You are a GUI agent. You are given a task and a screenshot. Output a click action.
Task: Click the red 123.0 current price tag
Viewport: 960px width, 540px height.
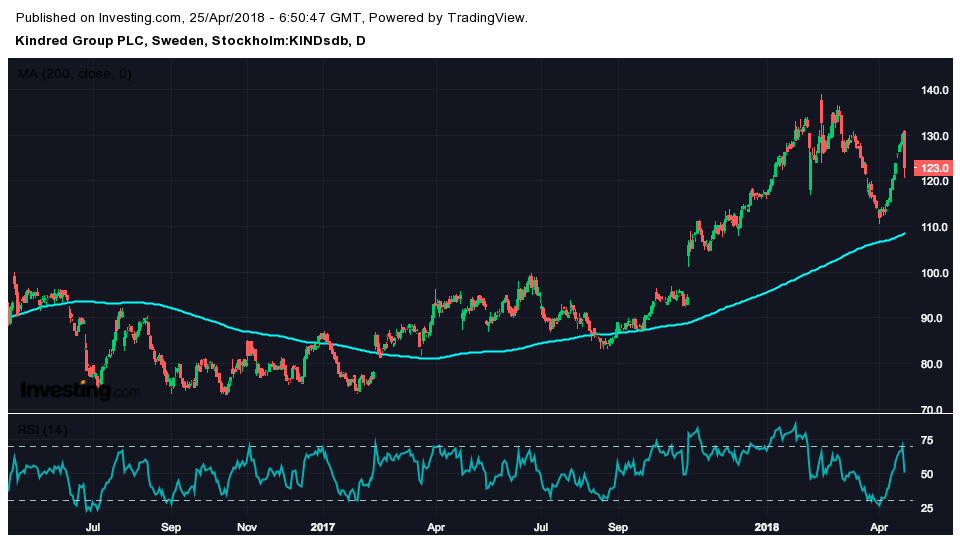[934, 168]
